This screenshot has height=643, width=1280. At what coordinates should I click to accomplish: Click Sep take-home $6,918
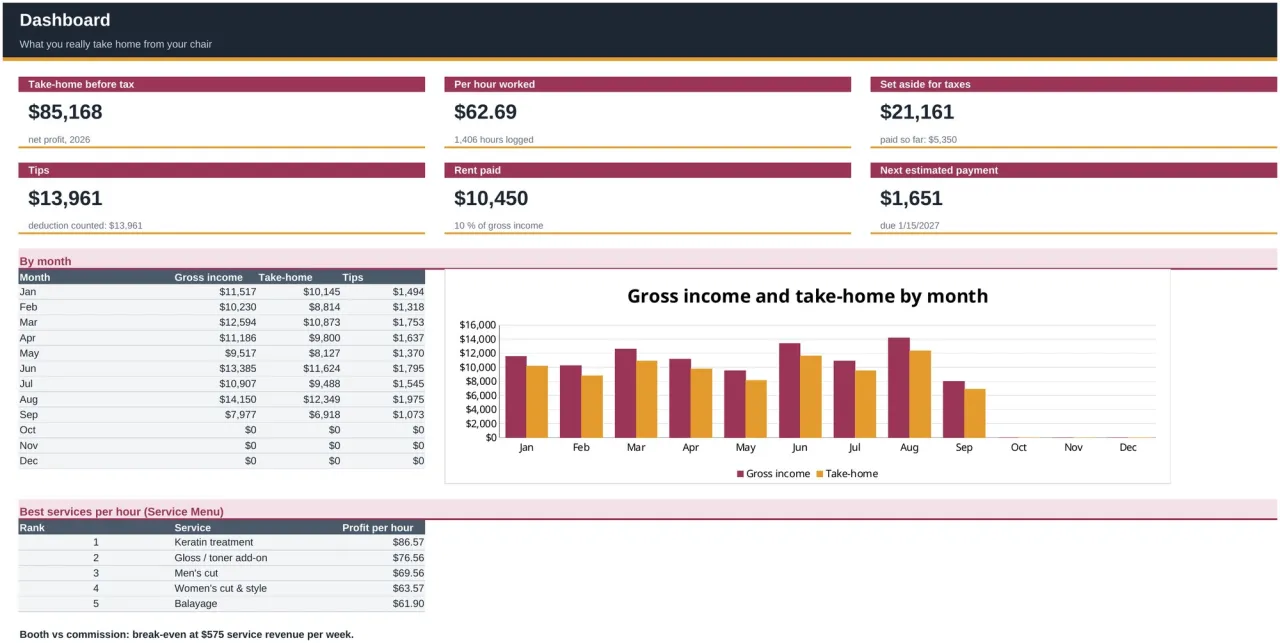tap(324, 415)
